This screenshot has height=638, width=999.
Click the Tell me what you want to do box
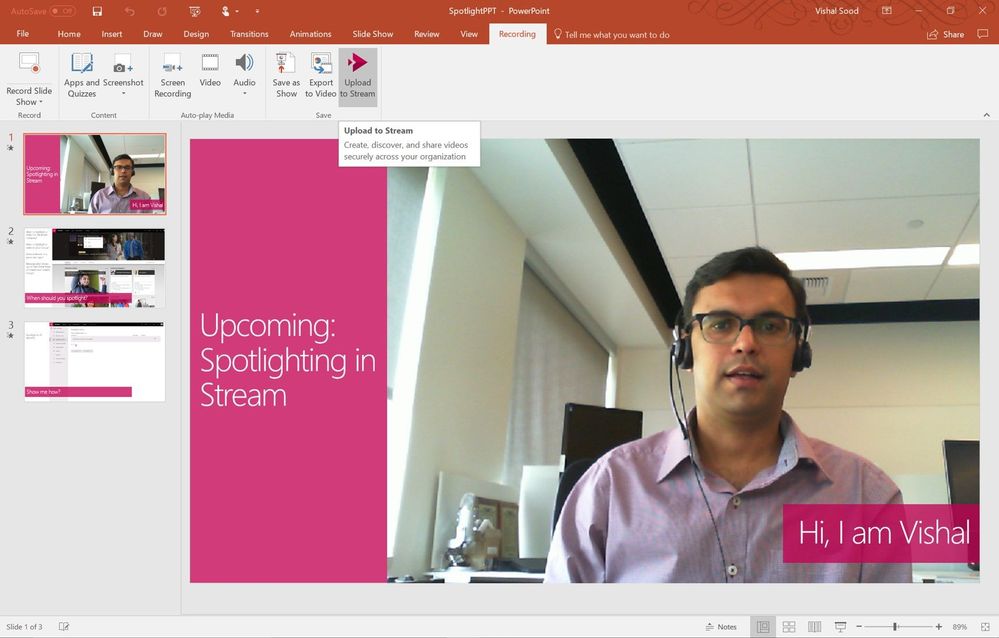click(612, 34)
